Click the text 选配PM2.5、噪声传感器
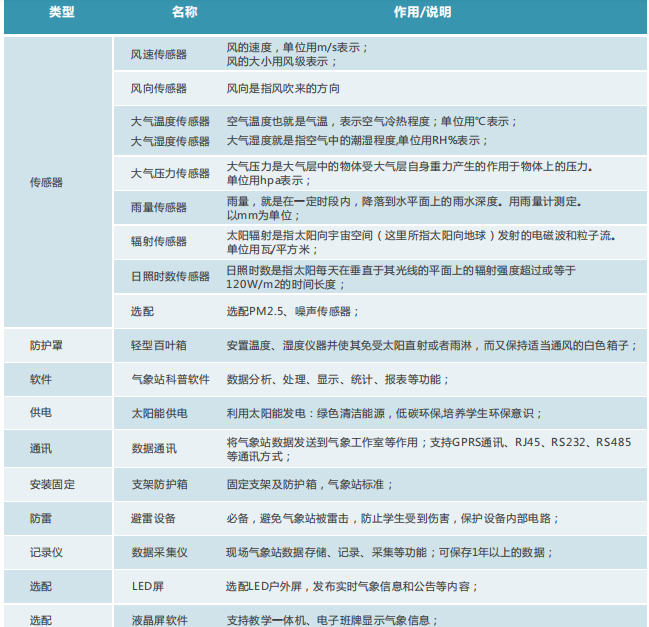 (x=292, y=311)
